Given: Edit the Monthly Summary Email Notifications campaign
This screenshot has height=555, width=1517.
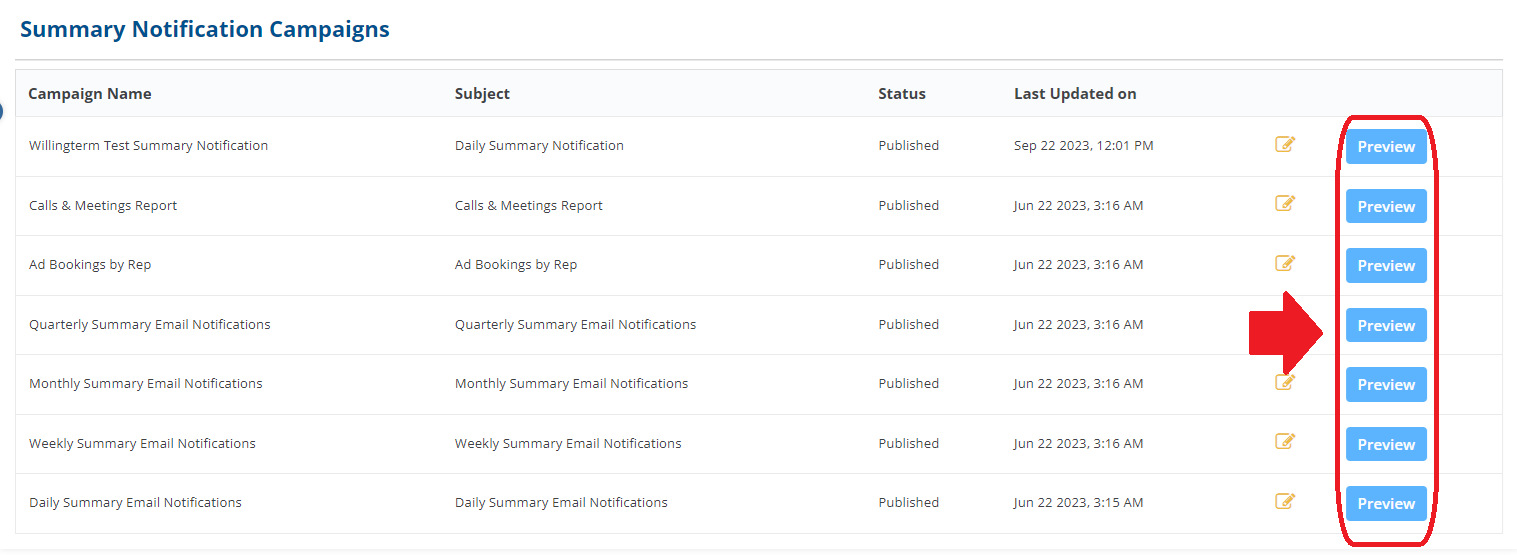Looking at the screenshot, I should [x=1285, y=381].
